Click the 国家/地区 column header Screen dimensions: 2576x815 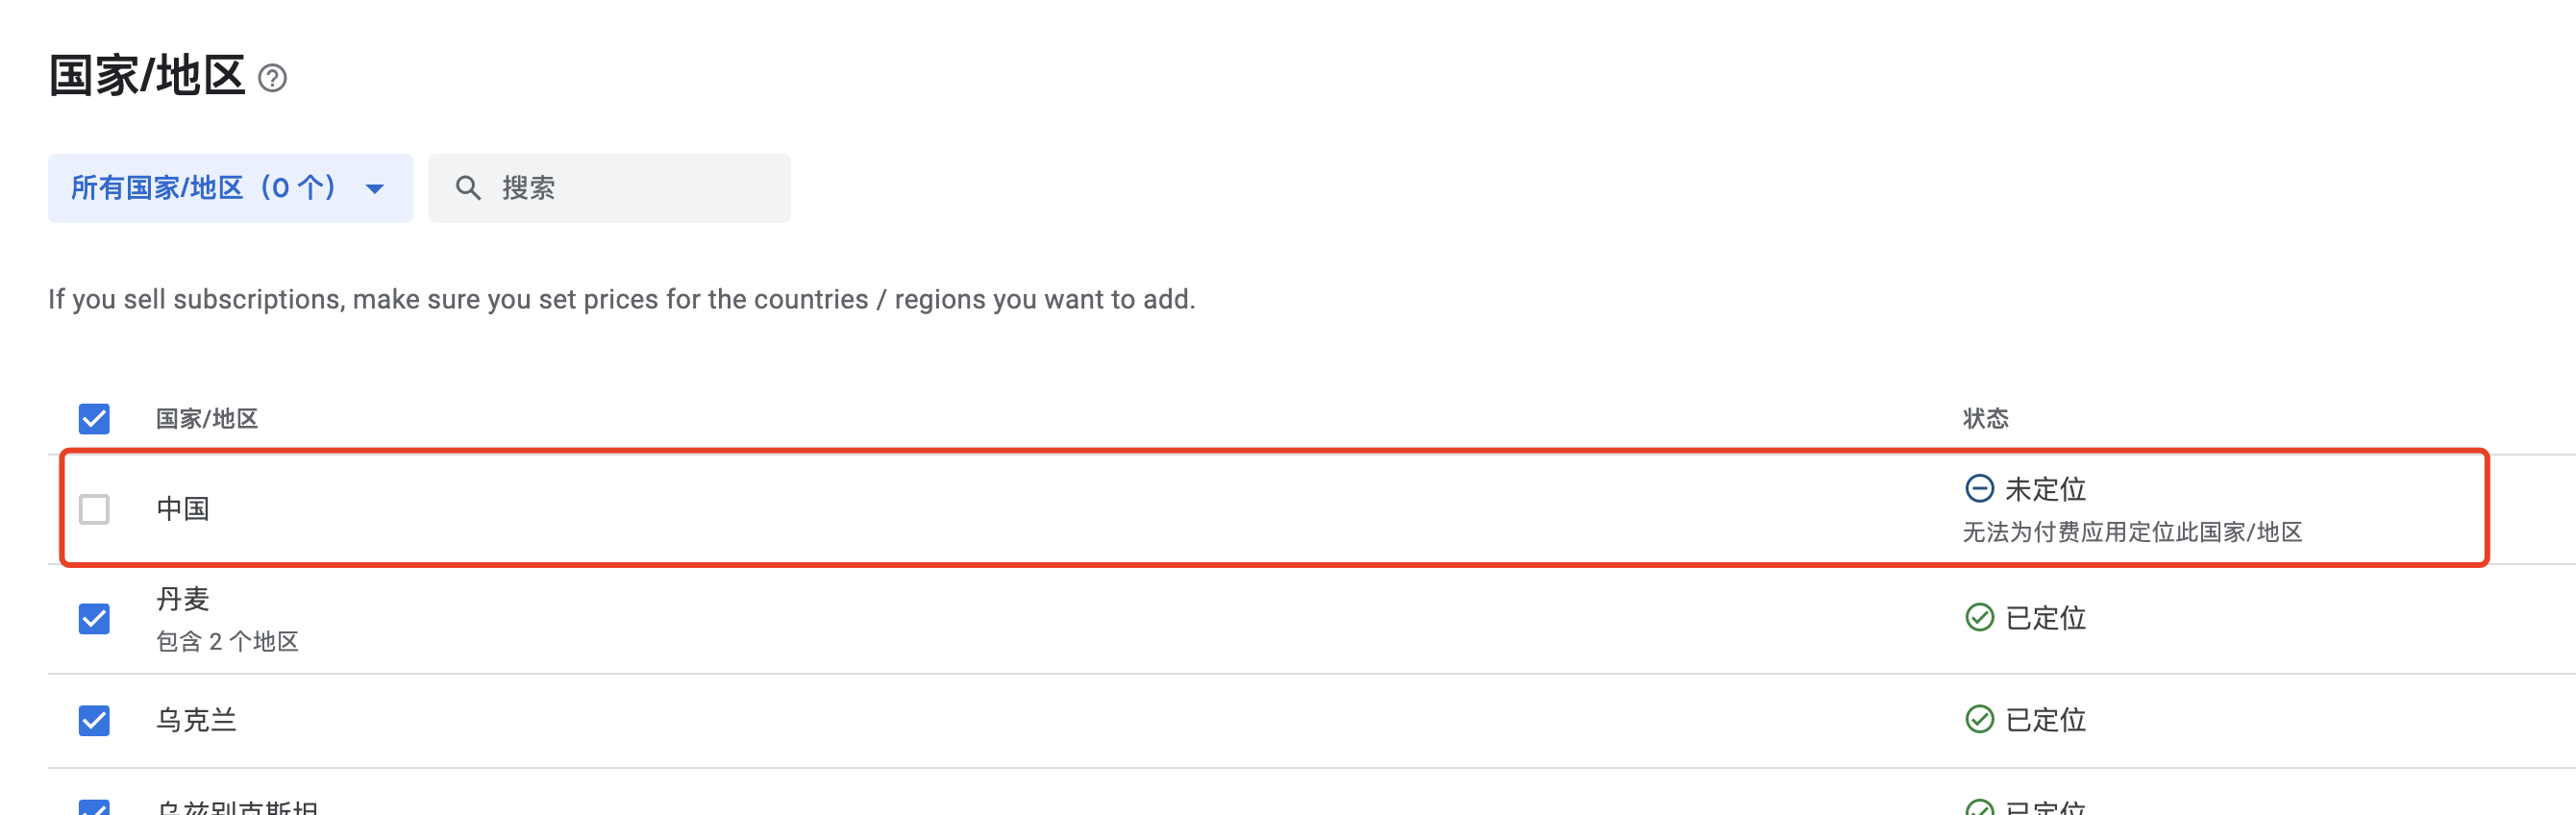207,419
